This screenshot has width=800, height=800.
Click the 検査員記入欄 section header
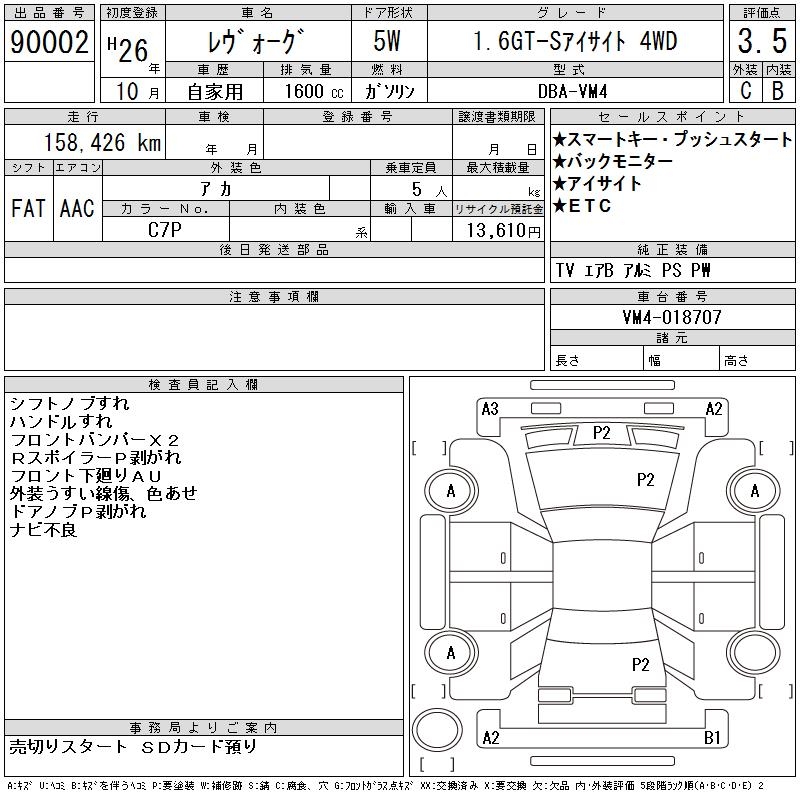click(x=204, y=385)
